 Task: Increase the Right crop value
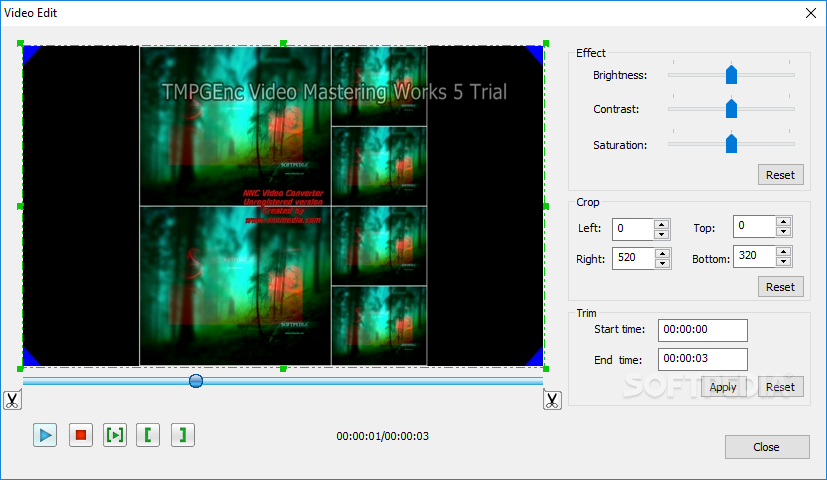tap(662, 253)
